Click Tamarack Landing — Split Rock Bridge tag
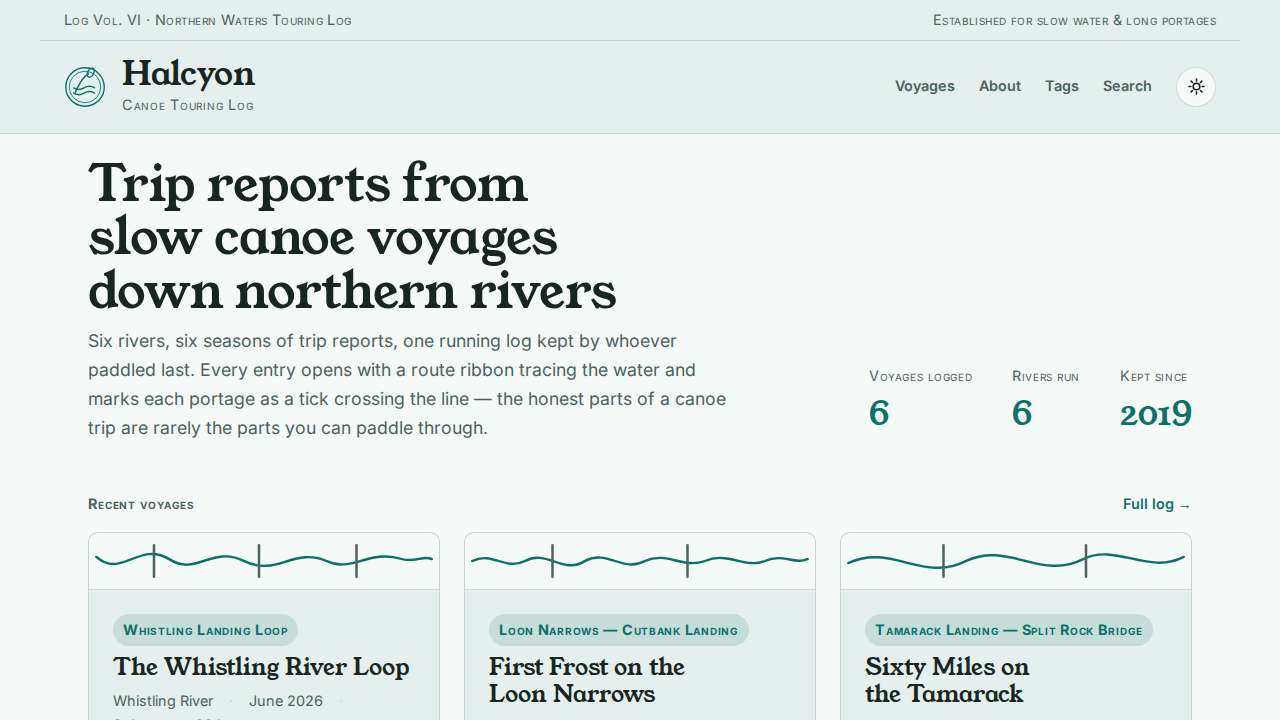This screenshot has height=720, width=1280. click(1009, 630)
